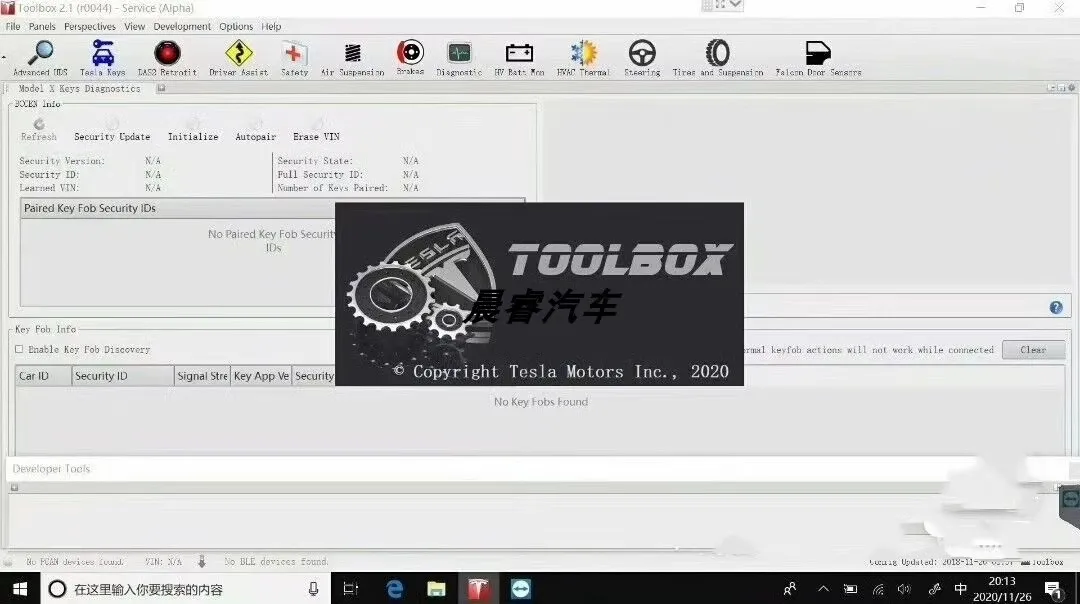Open the Perspectives menu
This screenshot has height=604, width=1080.
(90, 26)
